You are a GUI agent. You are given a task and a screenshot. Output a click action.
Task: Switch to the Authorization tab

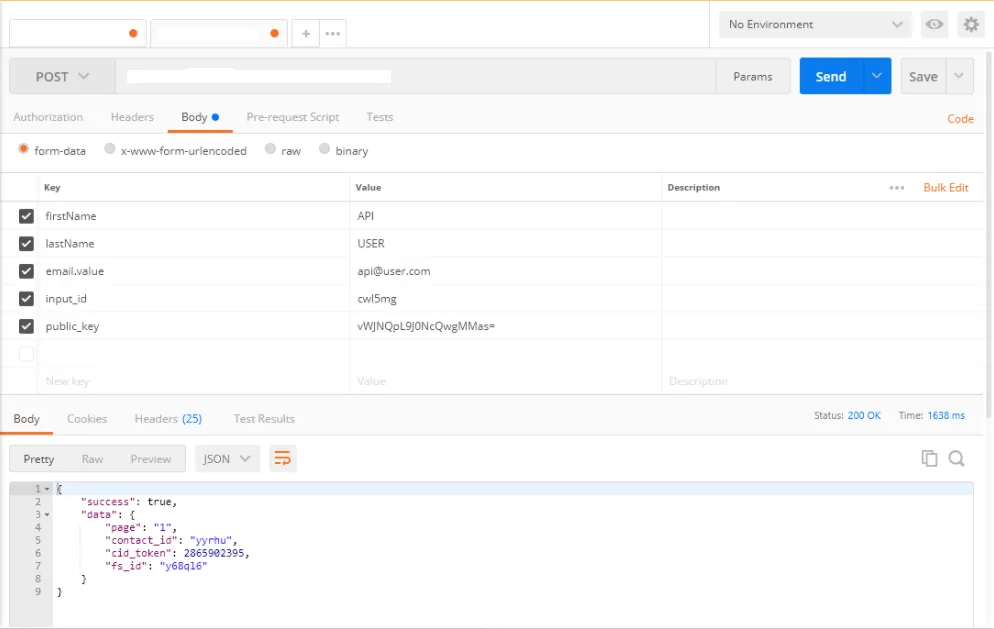[x=48, y=117]
